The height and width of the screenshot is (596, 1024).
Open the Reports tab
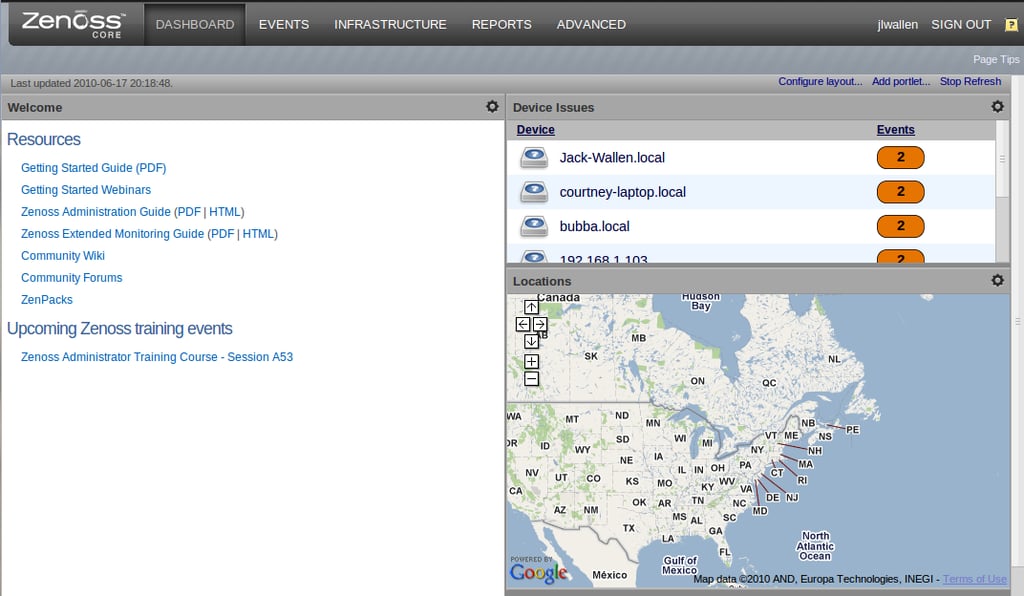(502, 25)
